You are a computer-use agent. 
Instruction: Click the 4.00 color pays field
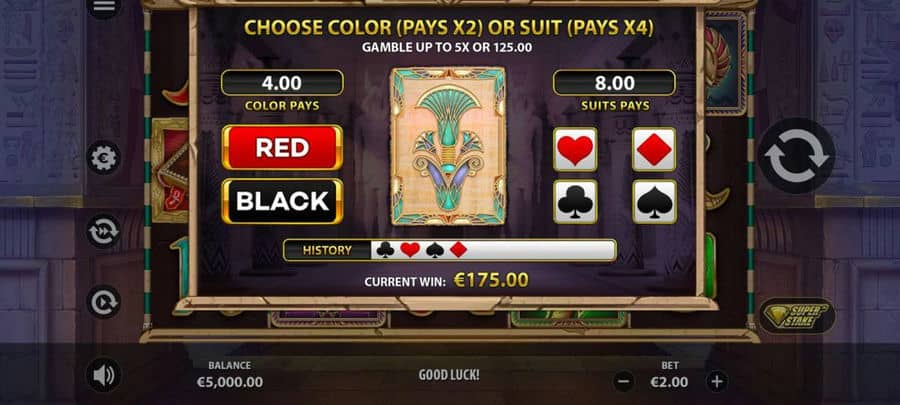[x=282, y=83]
